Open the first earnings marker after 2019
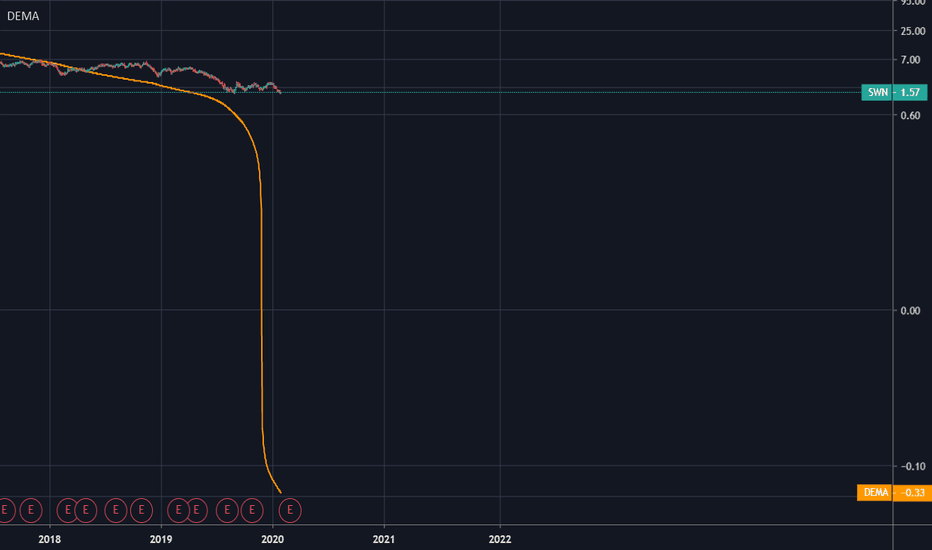This screenshot has height=550, width=932. click(x=178, y=510)
